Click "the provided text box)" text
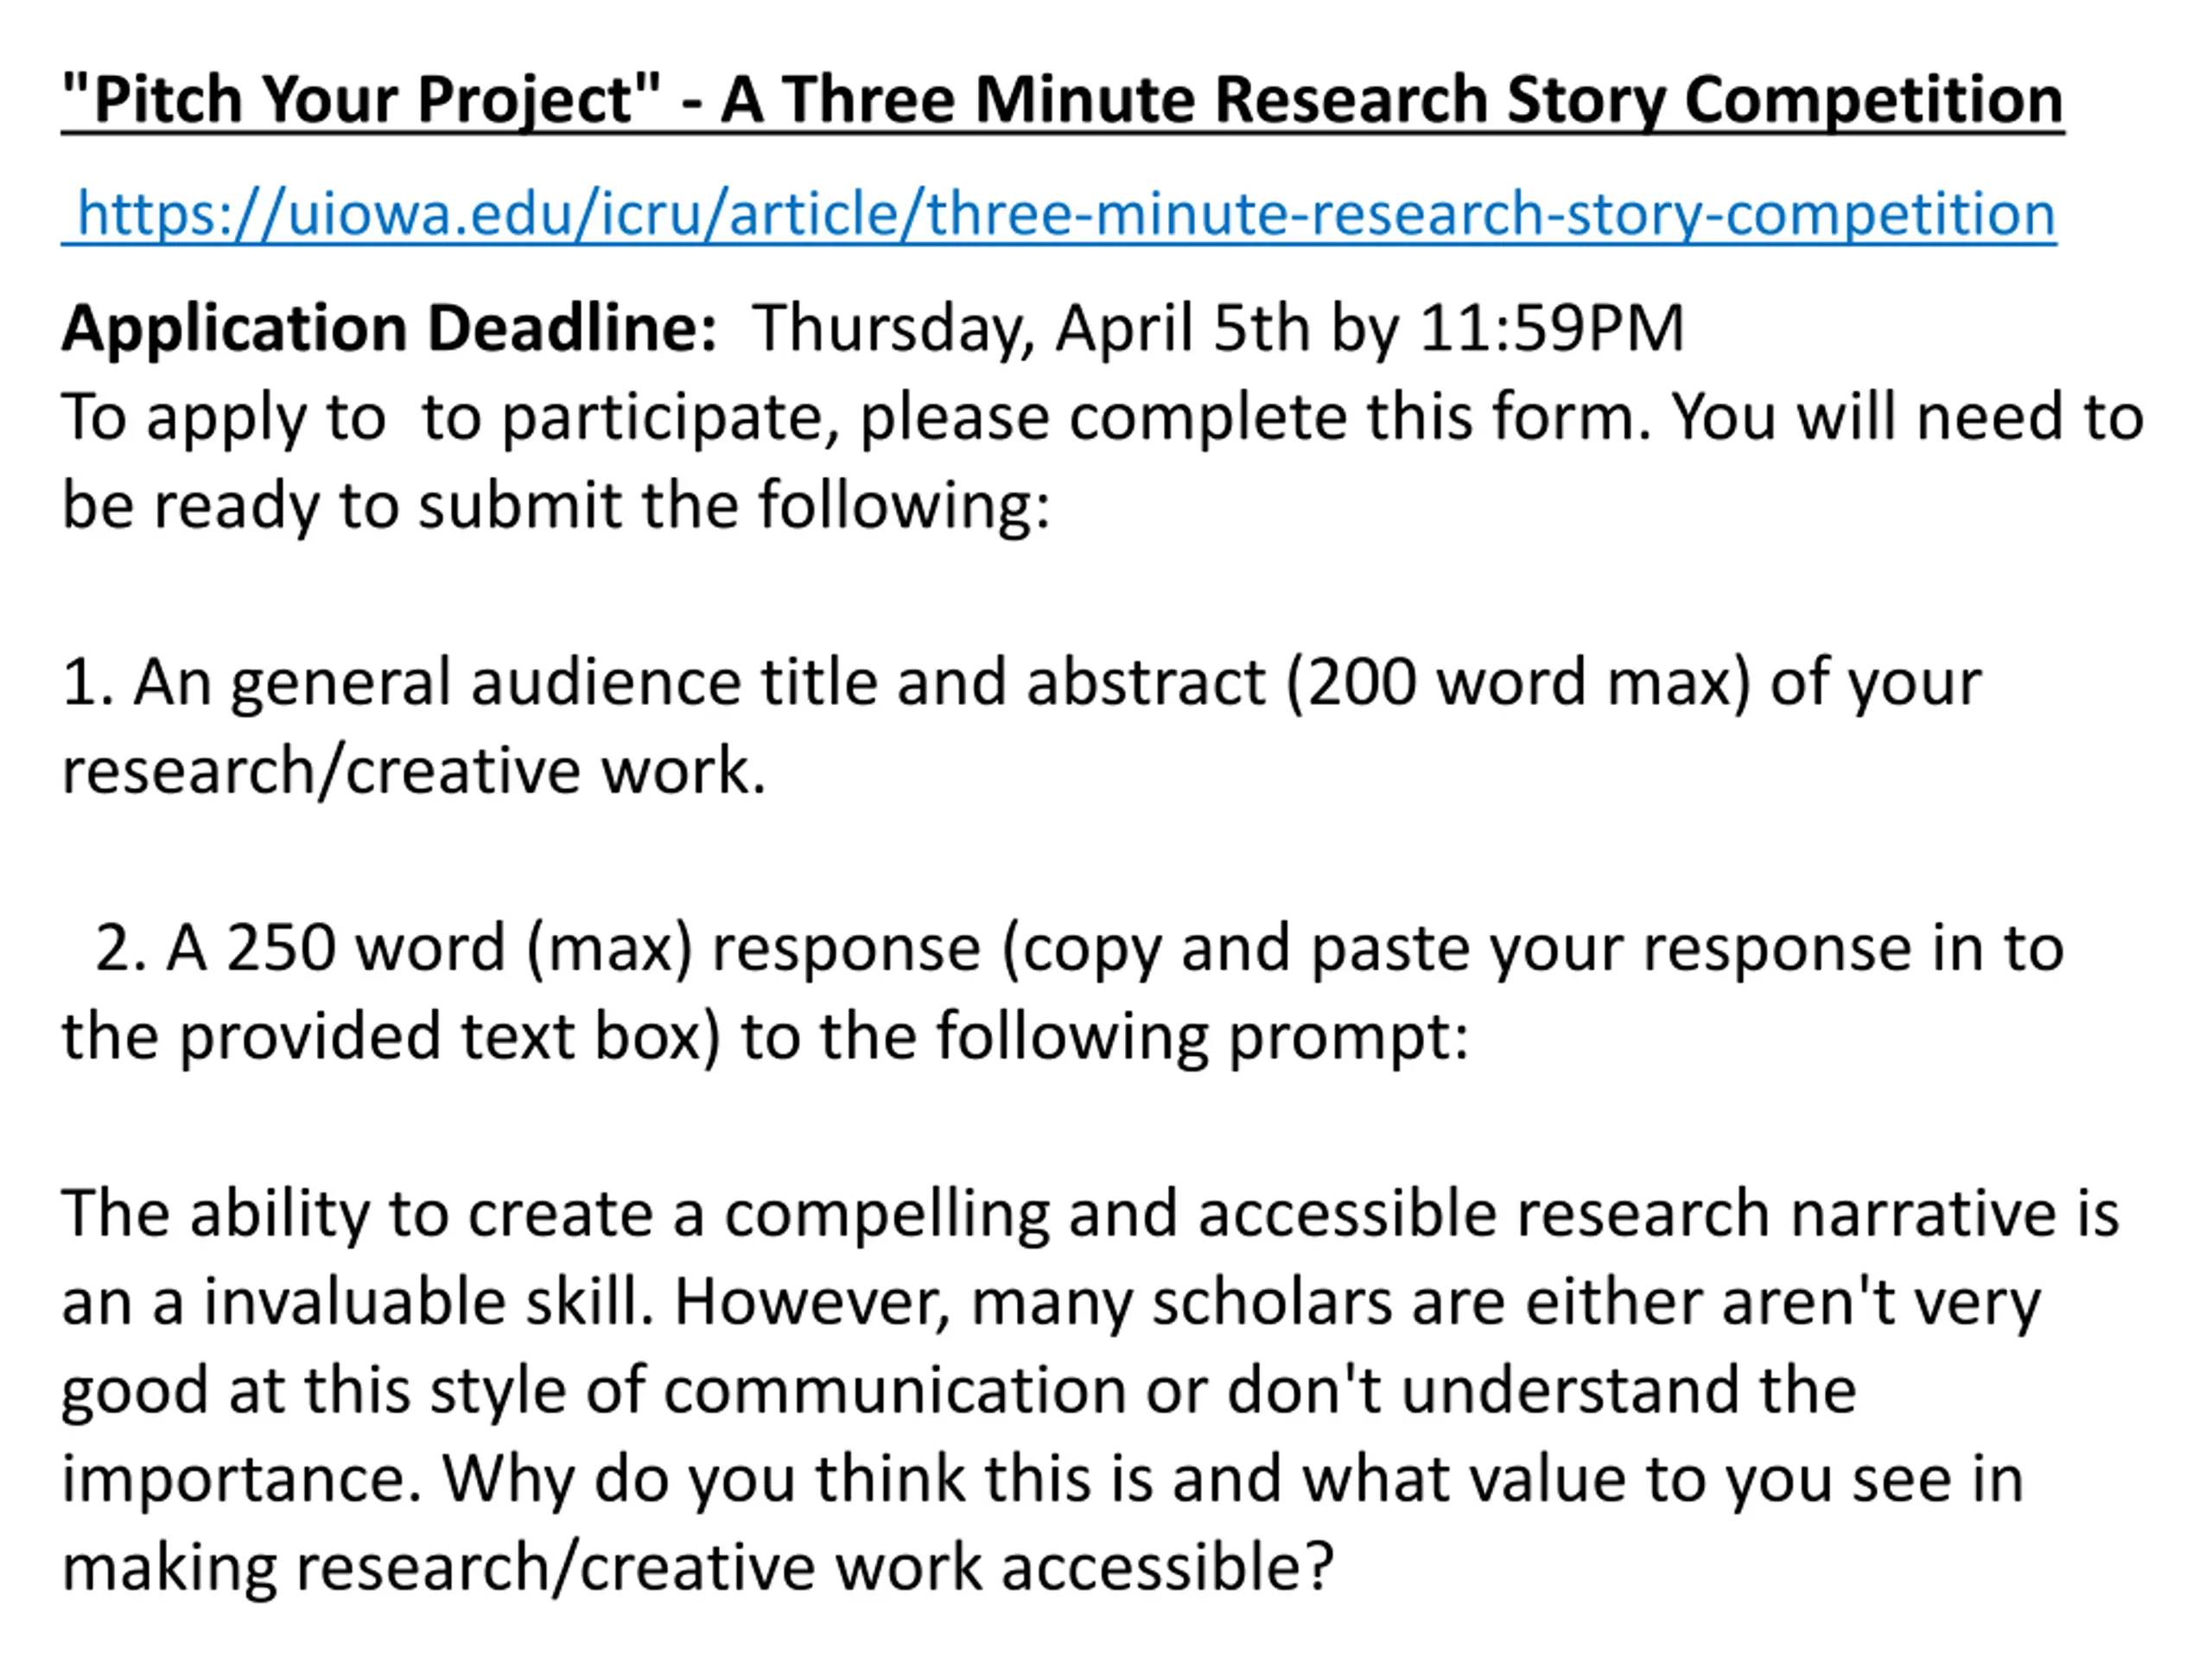The height and width of the screenshot is (1659, 2212). pos(391,1037)
